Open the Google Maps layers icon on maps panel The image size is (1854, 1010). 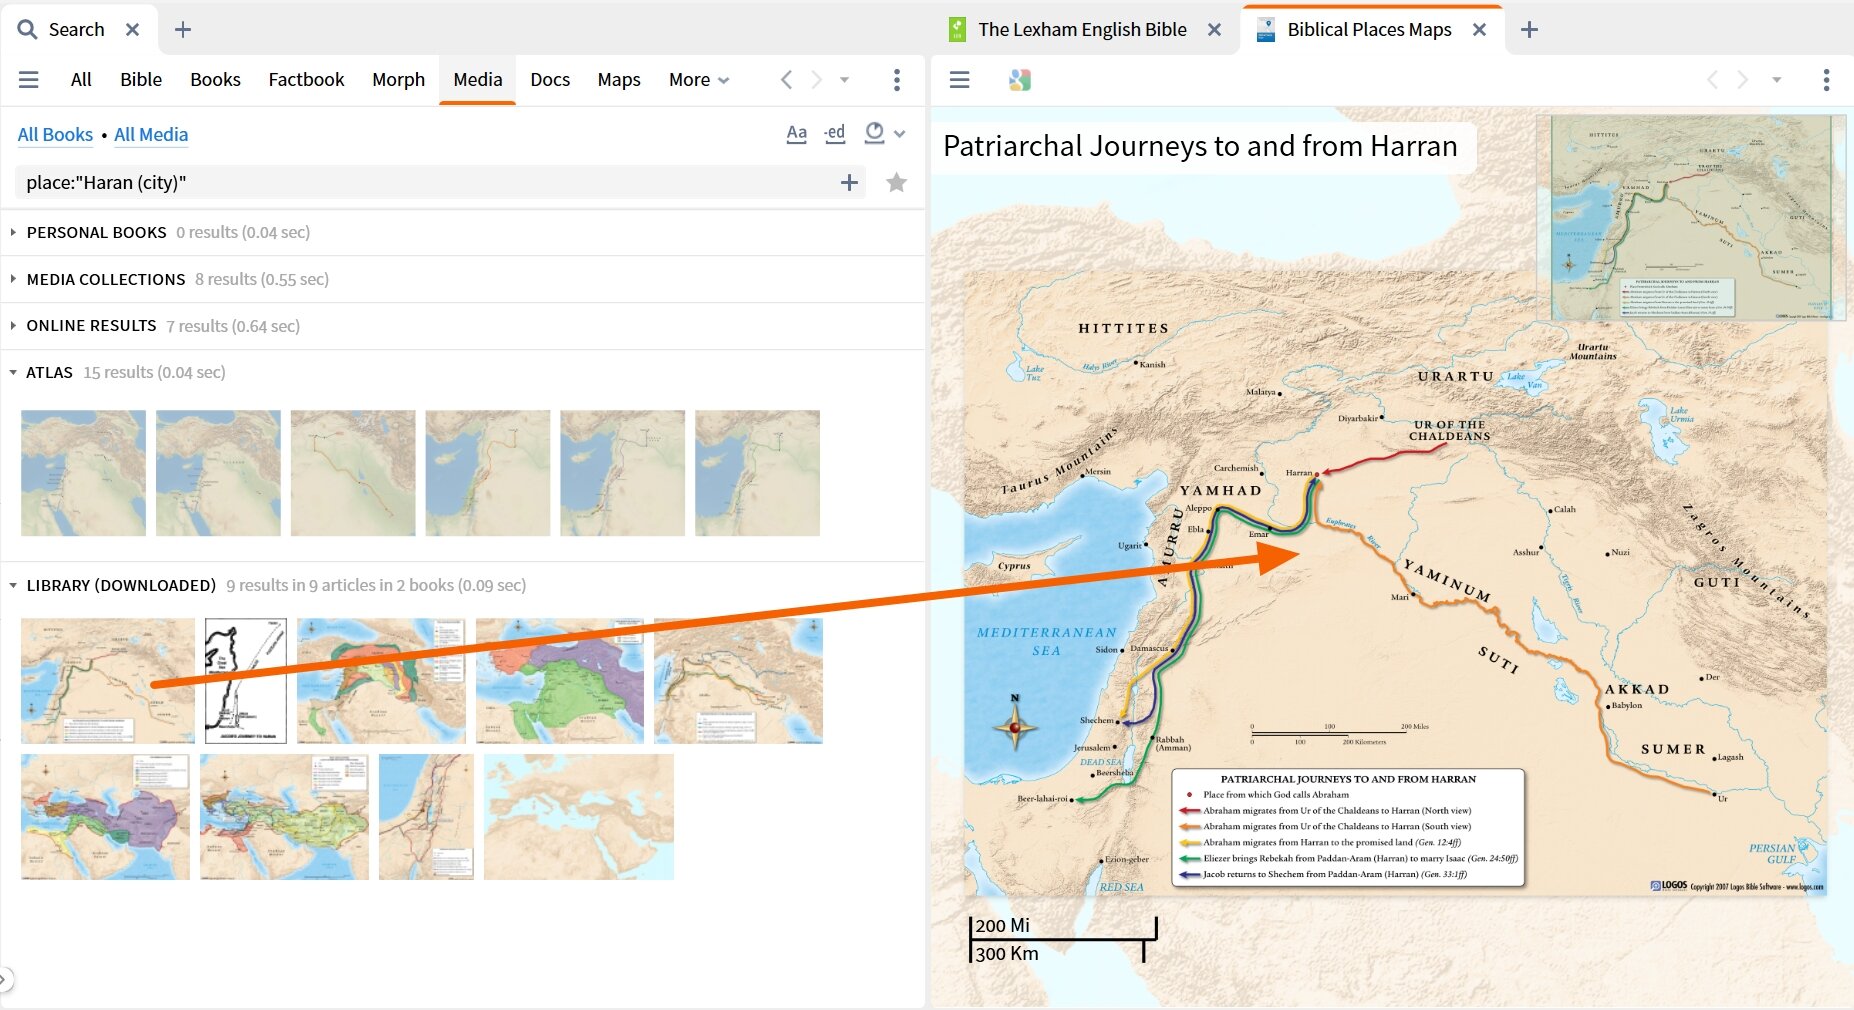click(x=1016, y=80)
